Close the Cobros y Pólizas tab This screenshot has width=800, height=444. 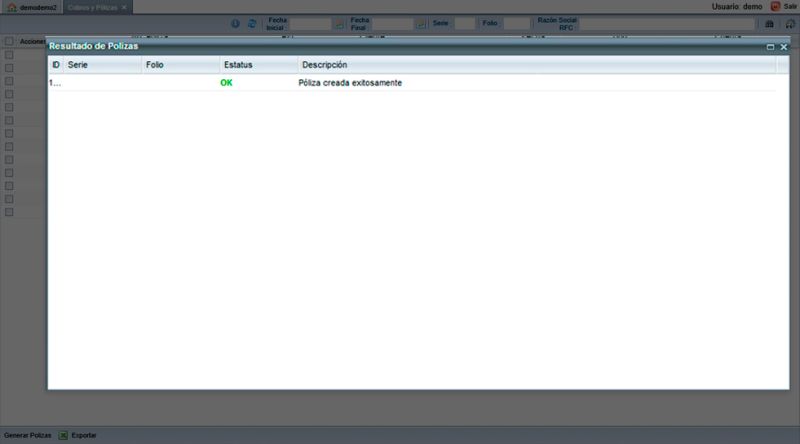coord(124,8)
